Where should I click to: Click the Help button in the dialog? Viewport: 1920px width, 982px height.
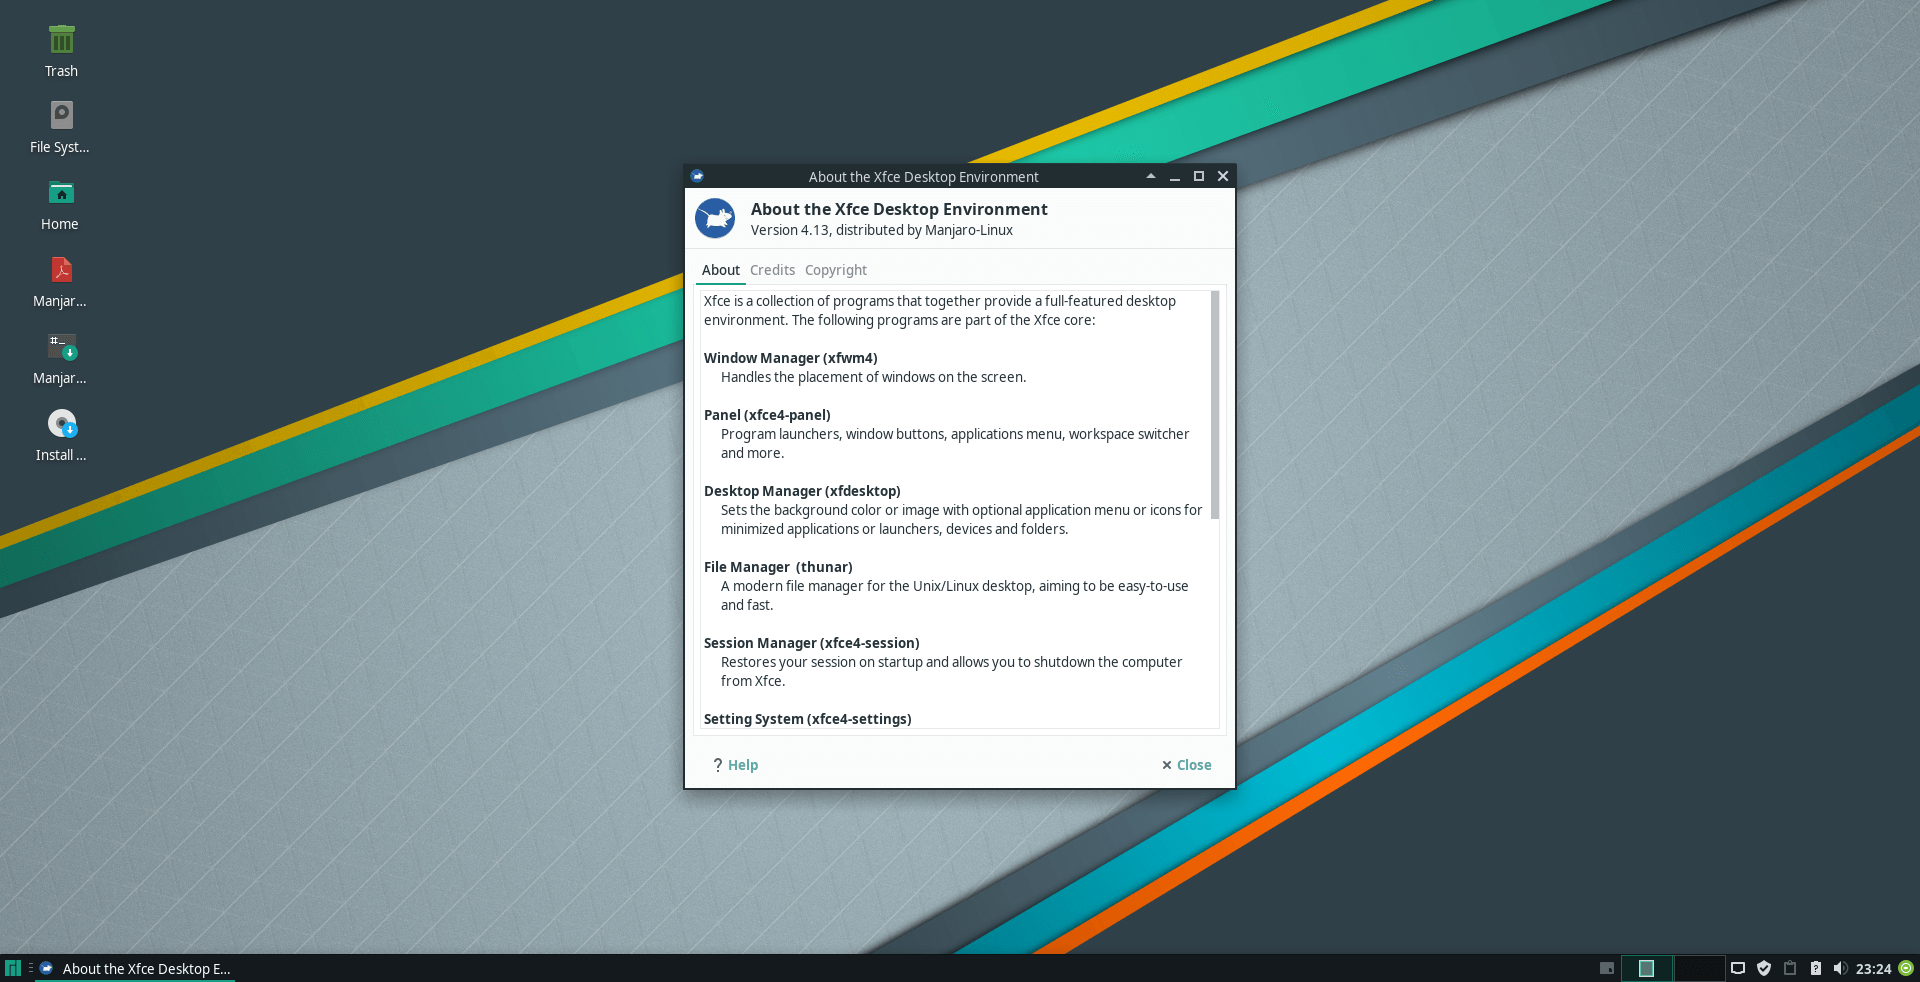pyautogui.click(x=736, y=765)
